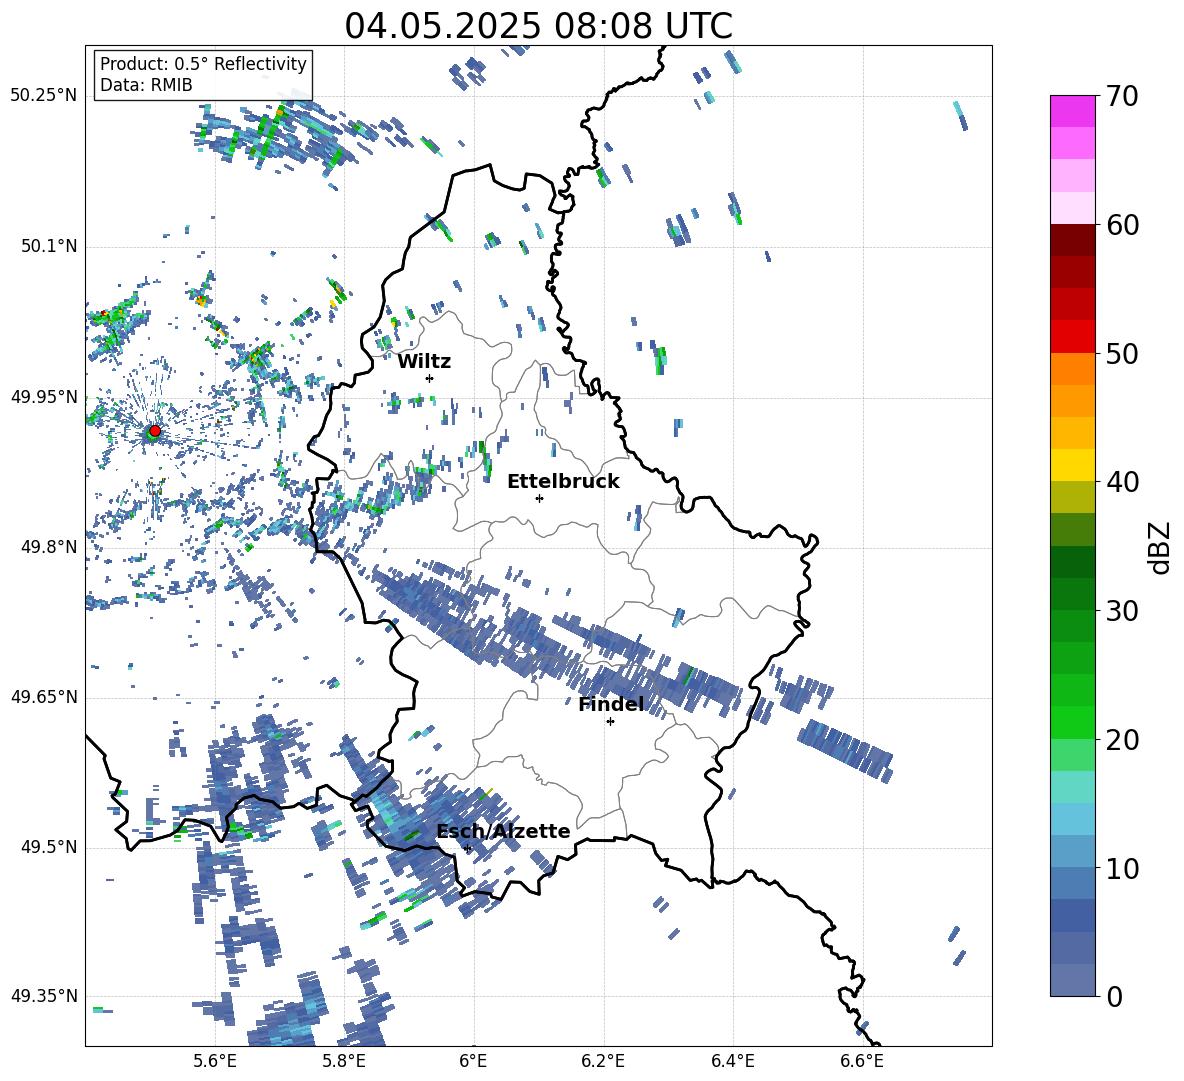Click the 49.95°N latitude label
The image size is (1184, 1081).
pos(44,396)
